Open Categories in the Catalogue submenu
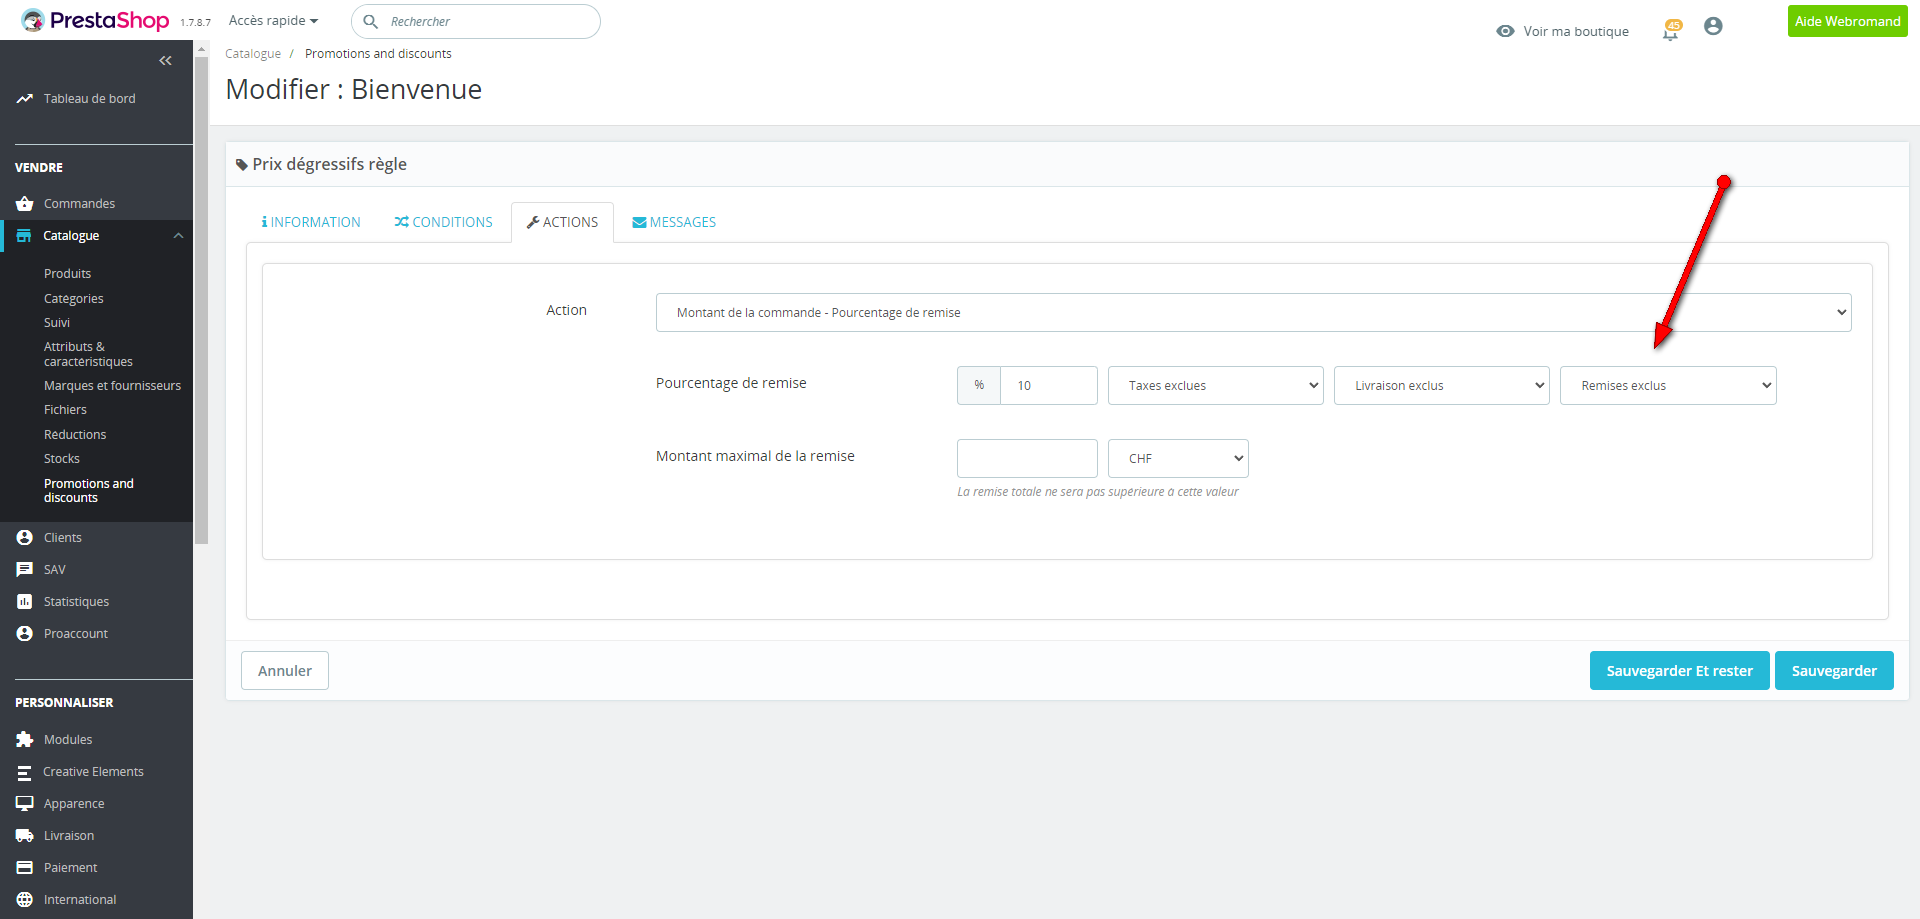The height and width of the screenshot is (919, 1920). click(73, 299)
